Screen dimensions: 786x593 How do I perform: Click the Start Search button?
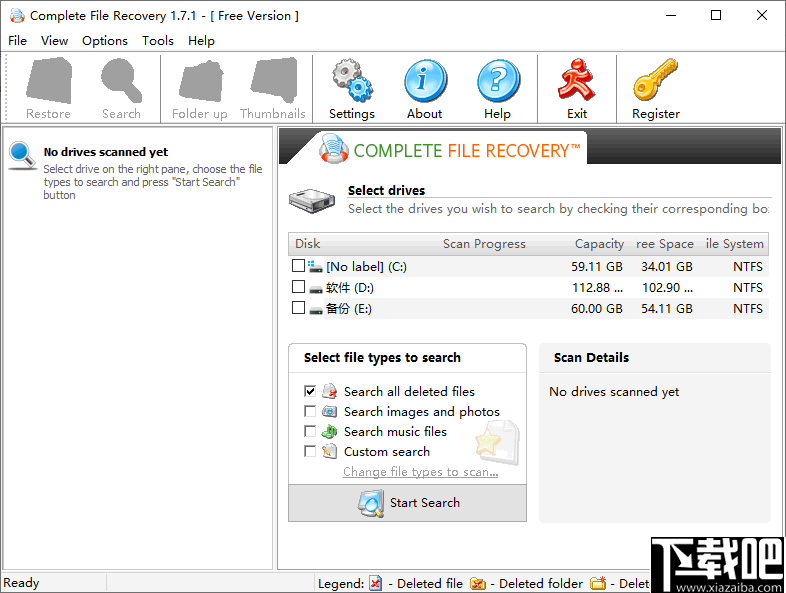408,503
